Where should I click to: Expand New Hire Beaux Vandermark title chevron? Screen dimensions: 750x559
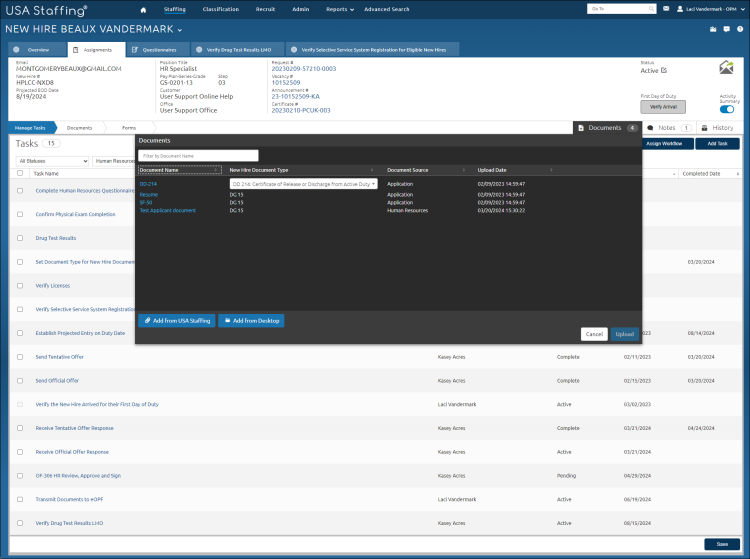pyautogui.click(x=180, y=30)
